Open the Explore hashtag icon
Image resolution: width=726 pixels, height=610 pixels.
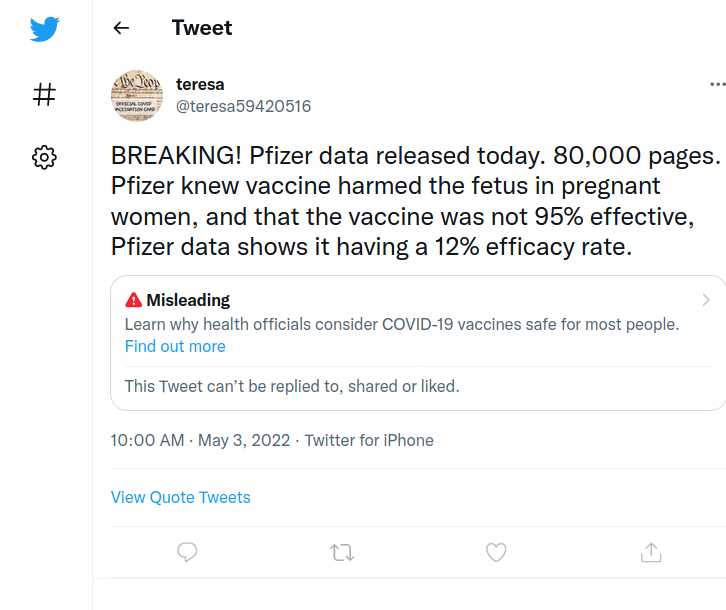[44, 94]
